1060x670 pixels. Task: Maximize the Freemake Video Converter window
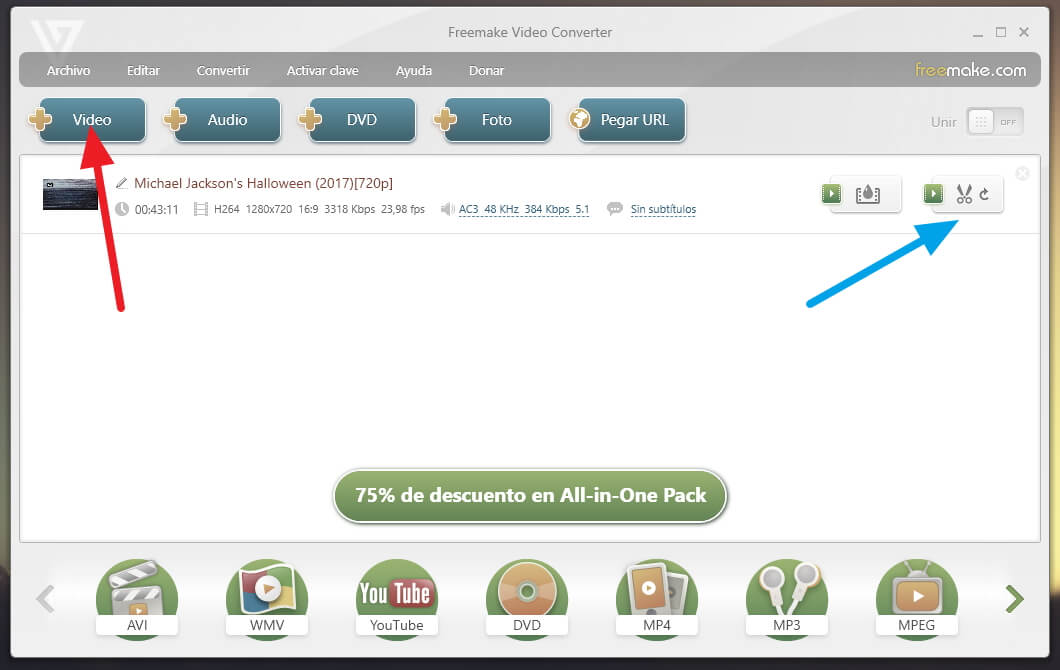point(1001,32)
